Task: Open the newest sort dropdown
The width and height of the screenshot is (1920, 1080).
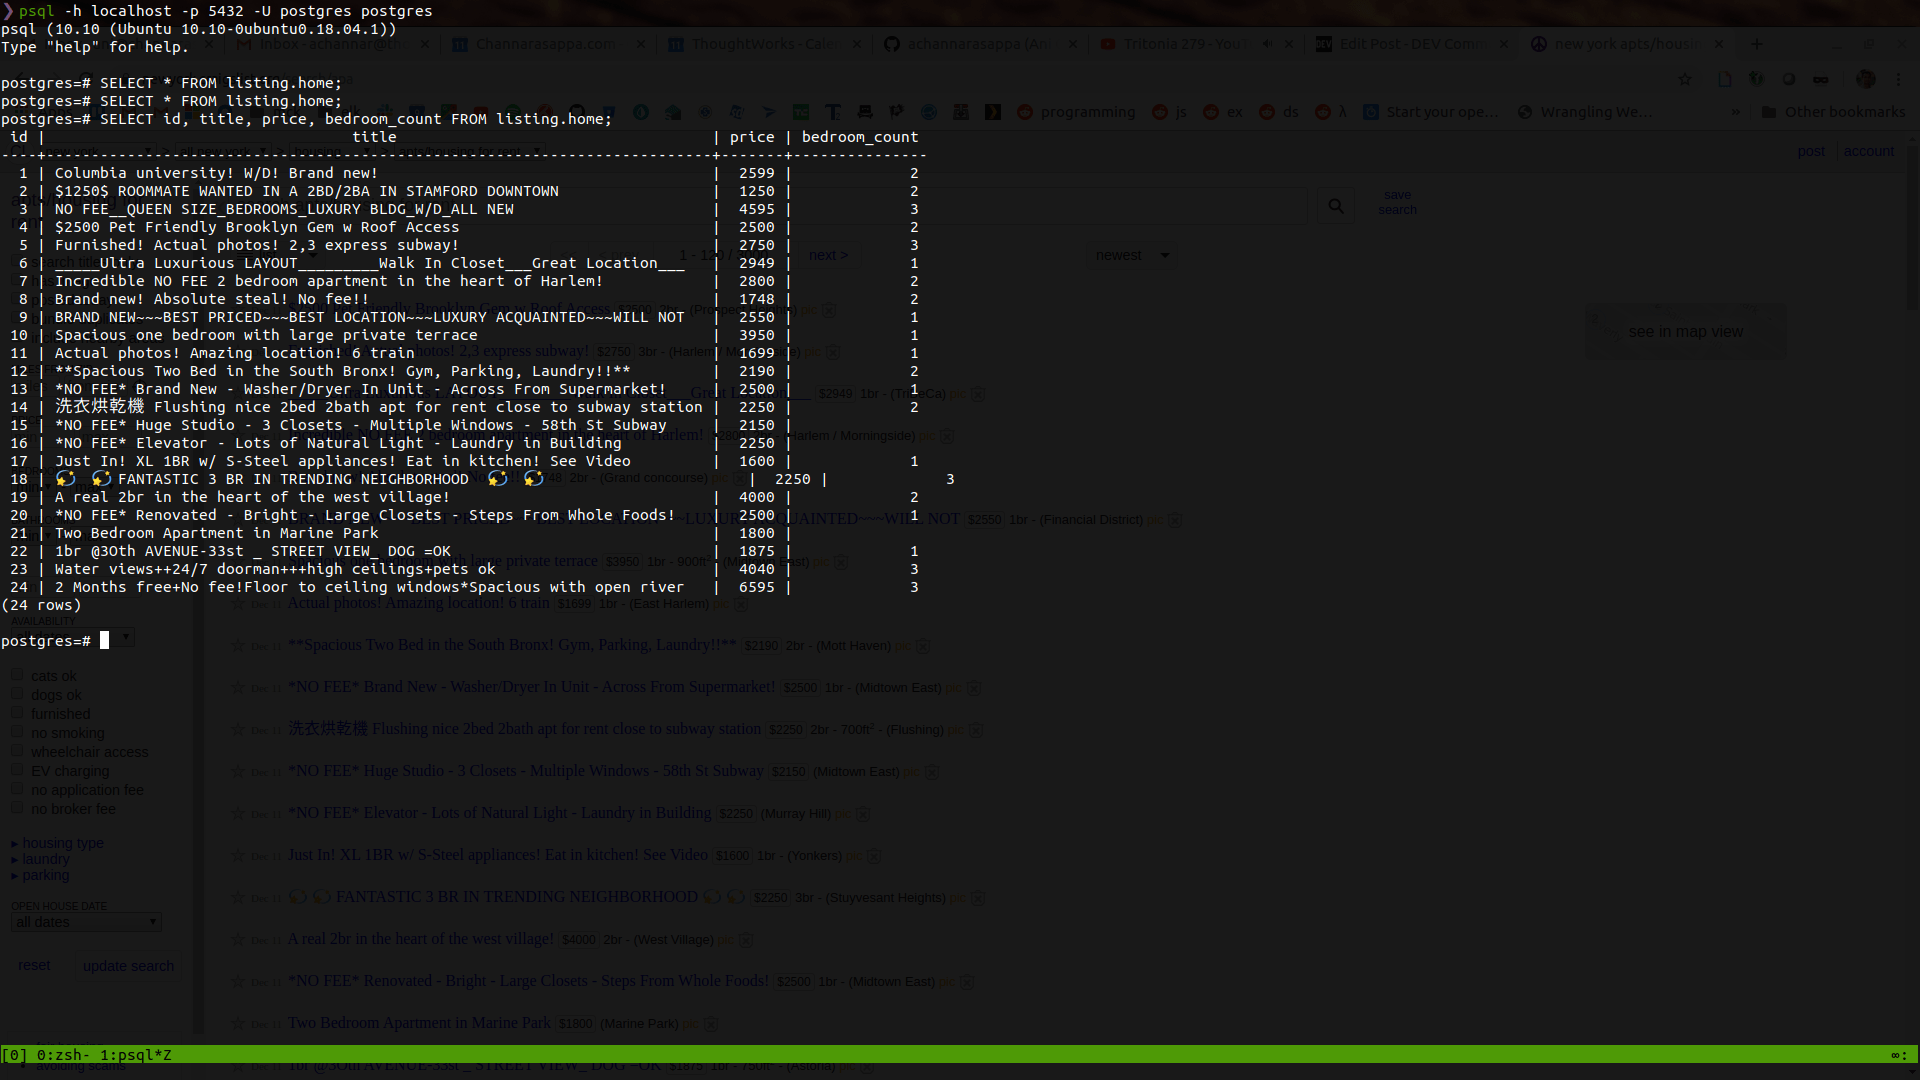Action: click(1131, 255)
